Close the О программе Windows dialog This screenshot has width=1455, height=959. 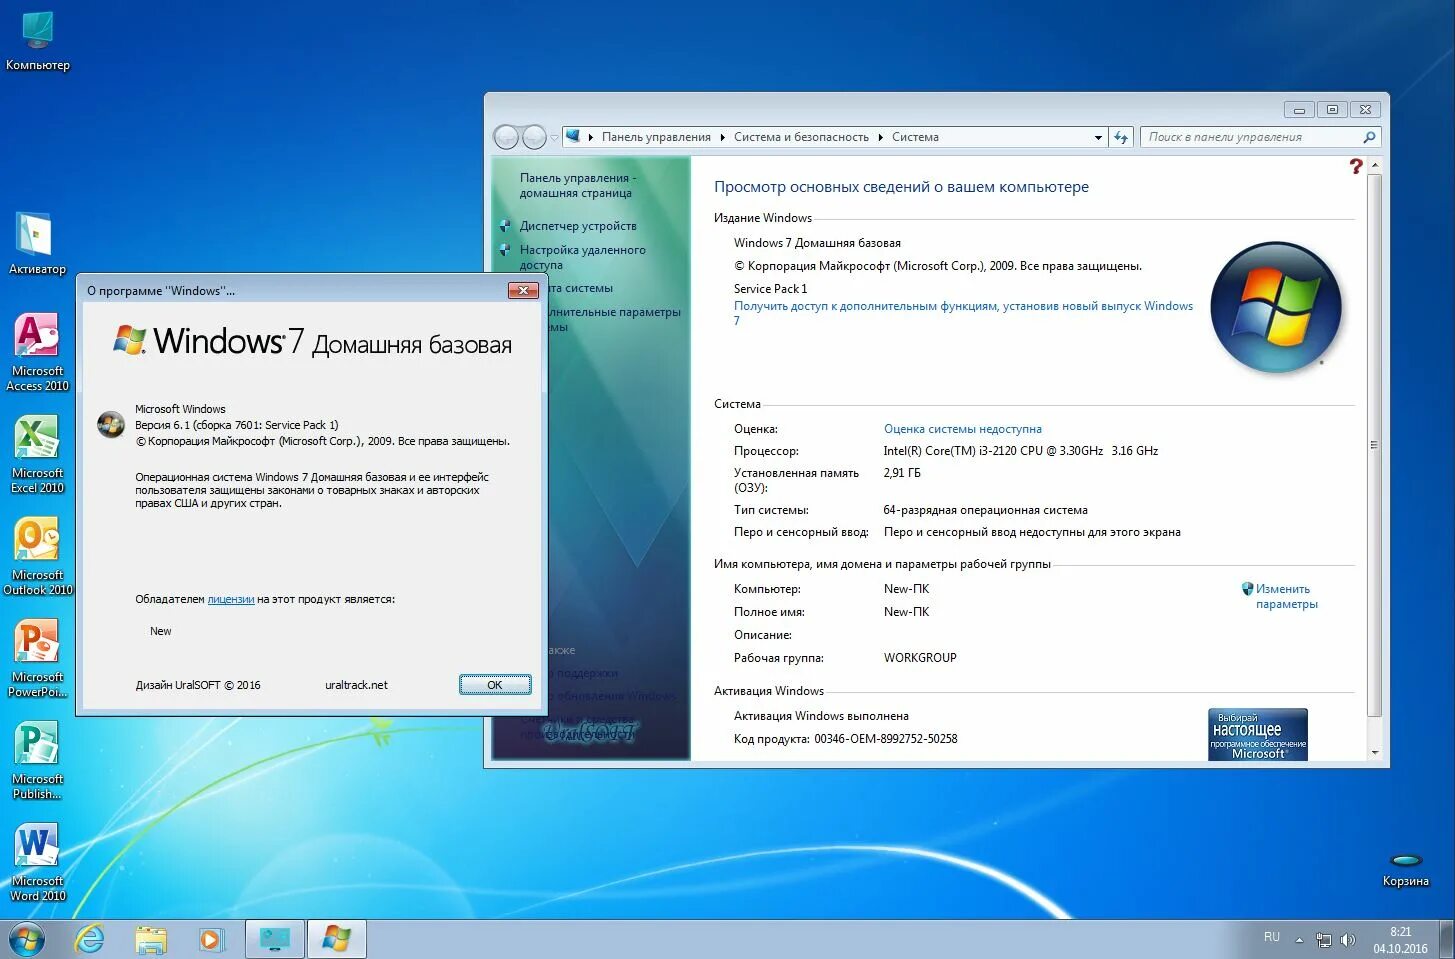[523, 290]
